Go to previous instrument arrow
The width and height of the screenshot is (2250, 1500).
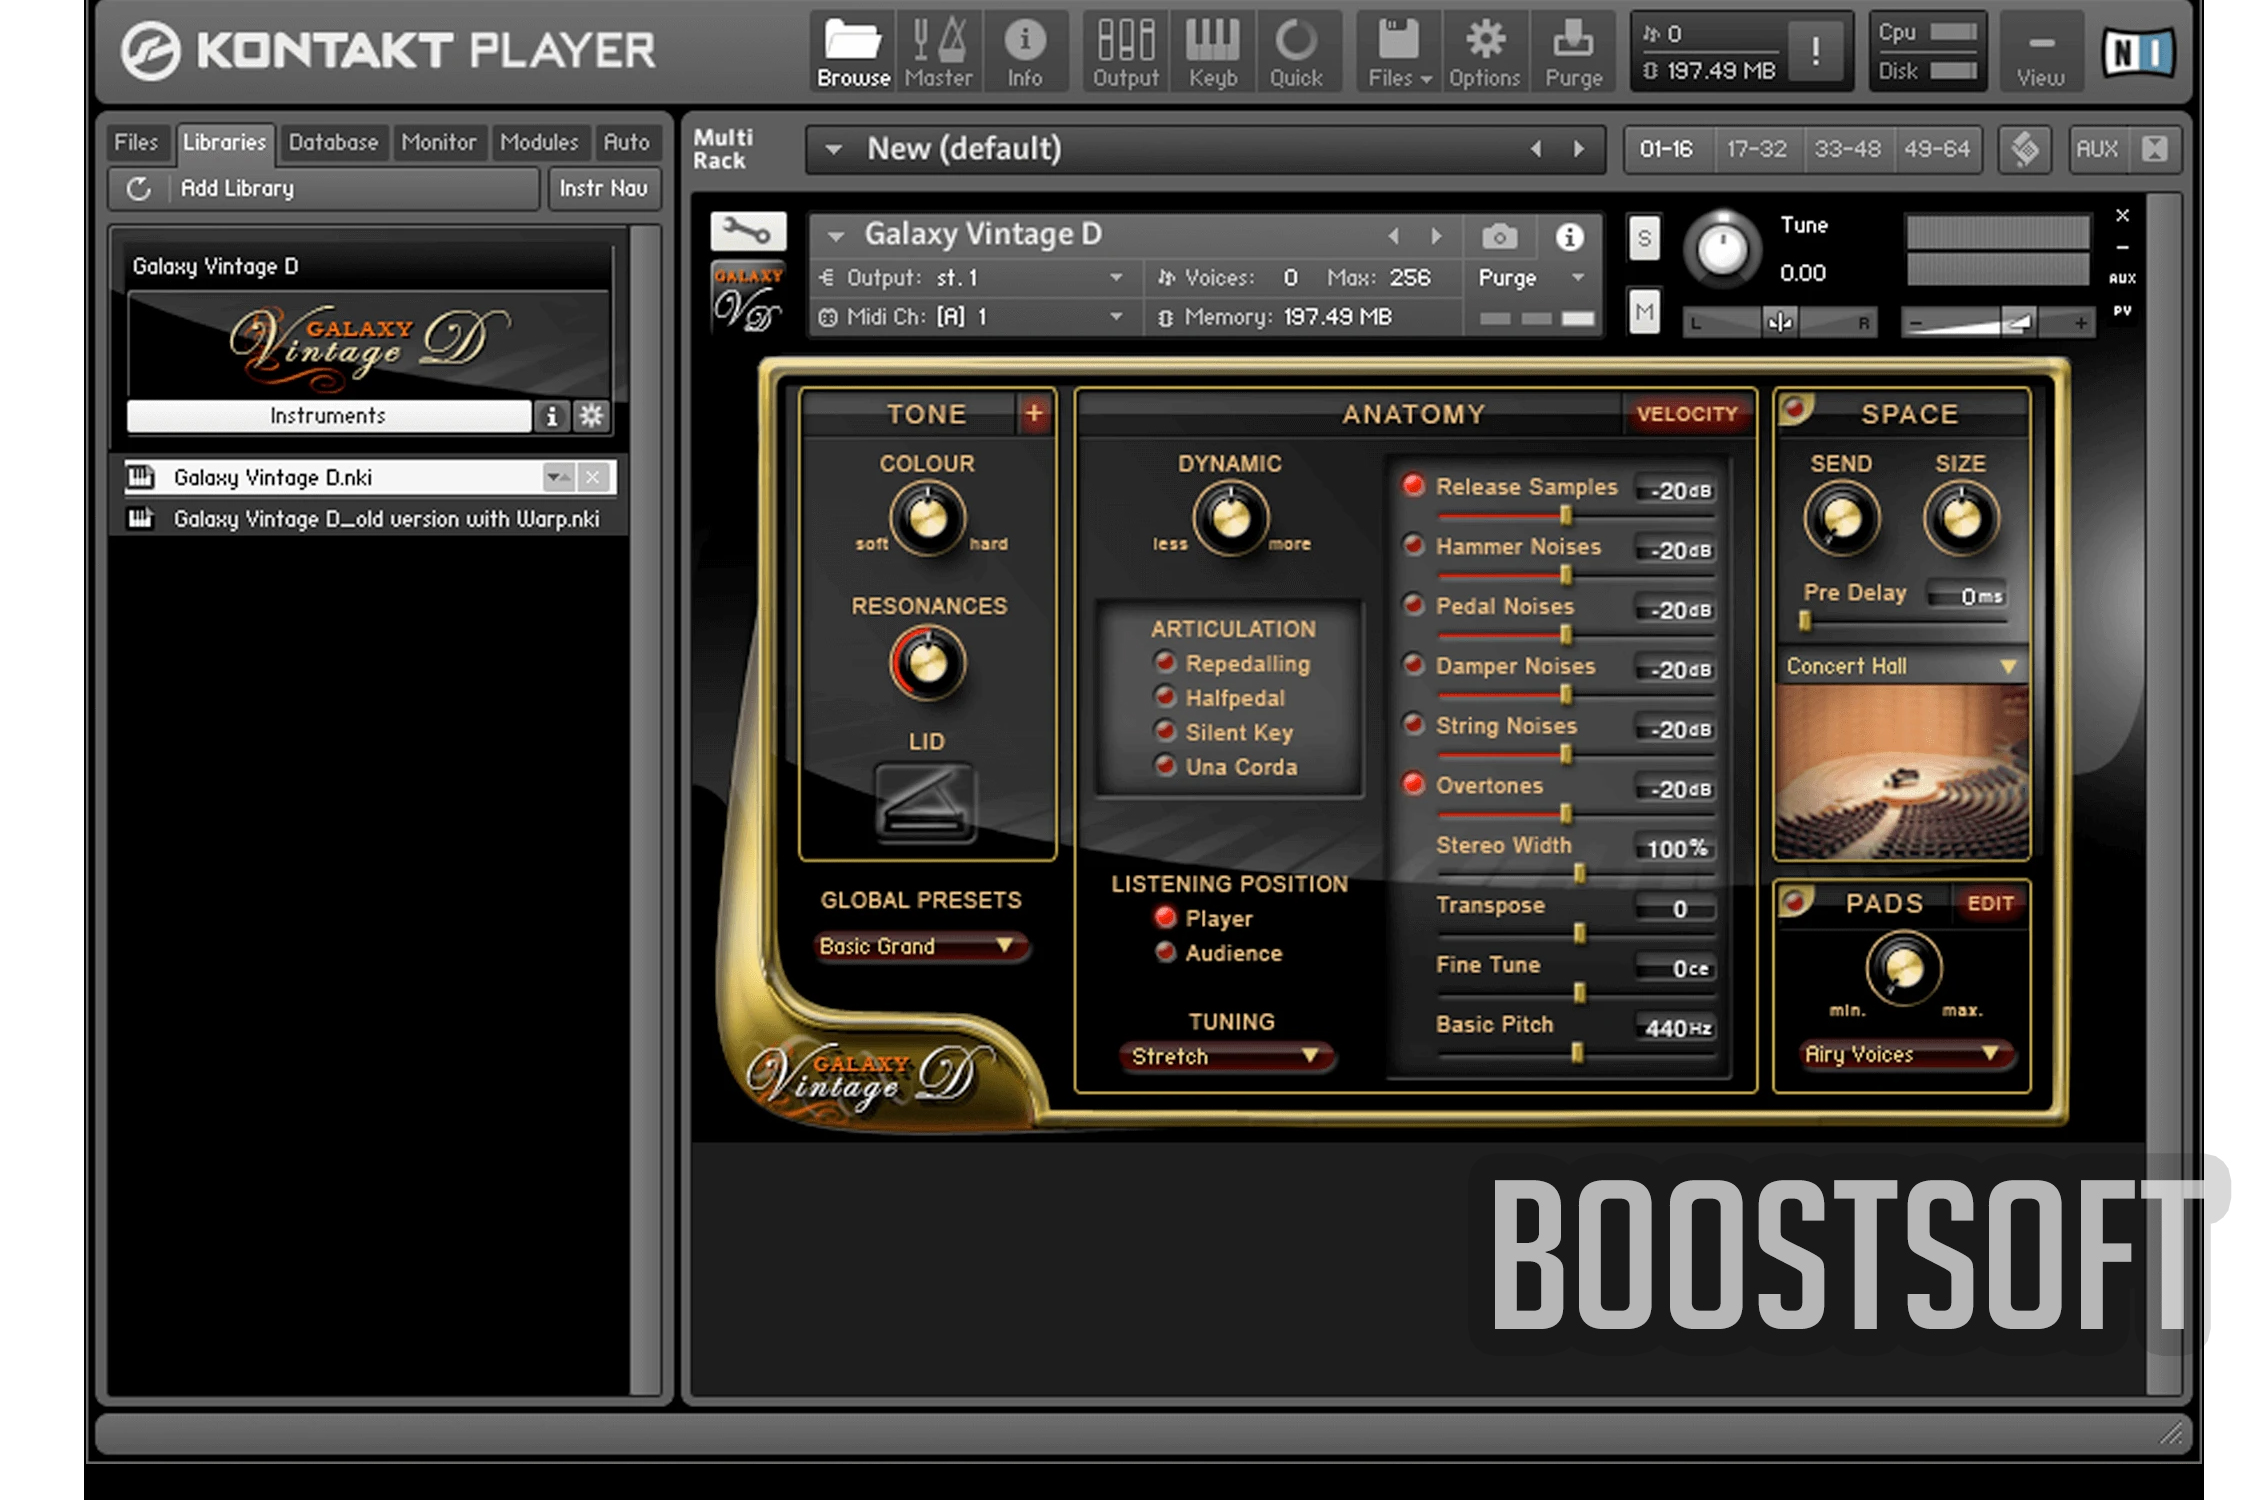[1394, 236]
